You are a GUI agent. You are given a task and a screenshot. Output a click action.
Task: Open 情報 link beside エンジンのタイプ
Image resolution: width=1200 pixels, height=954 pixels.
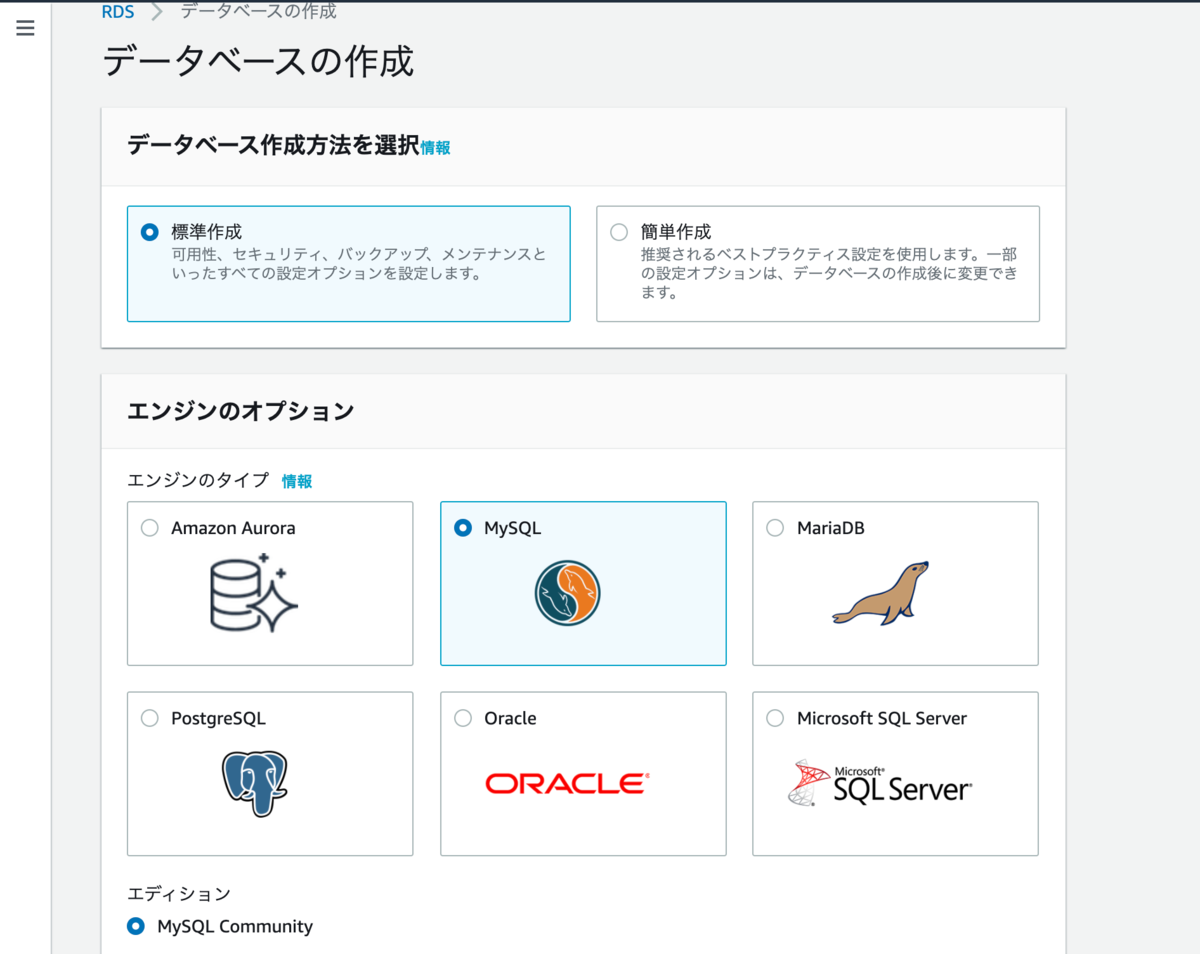point(297,481)
